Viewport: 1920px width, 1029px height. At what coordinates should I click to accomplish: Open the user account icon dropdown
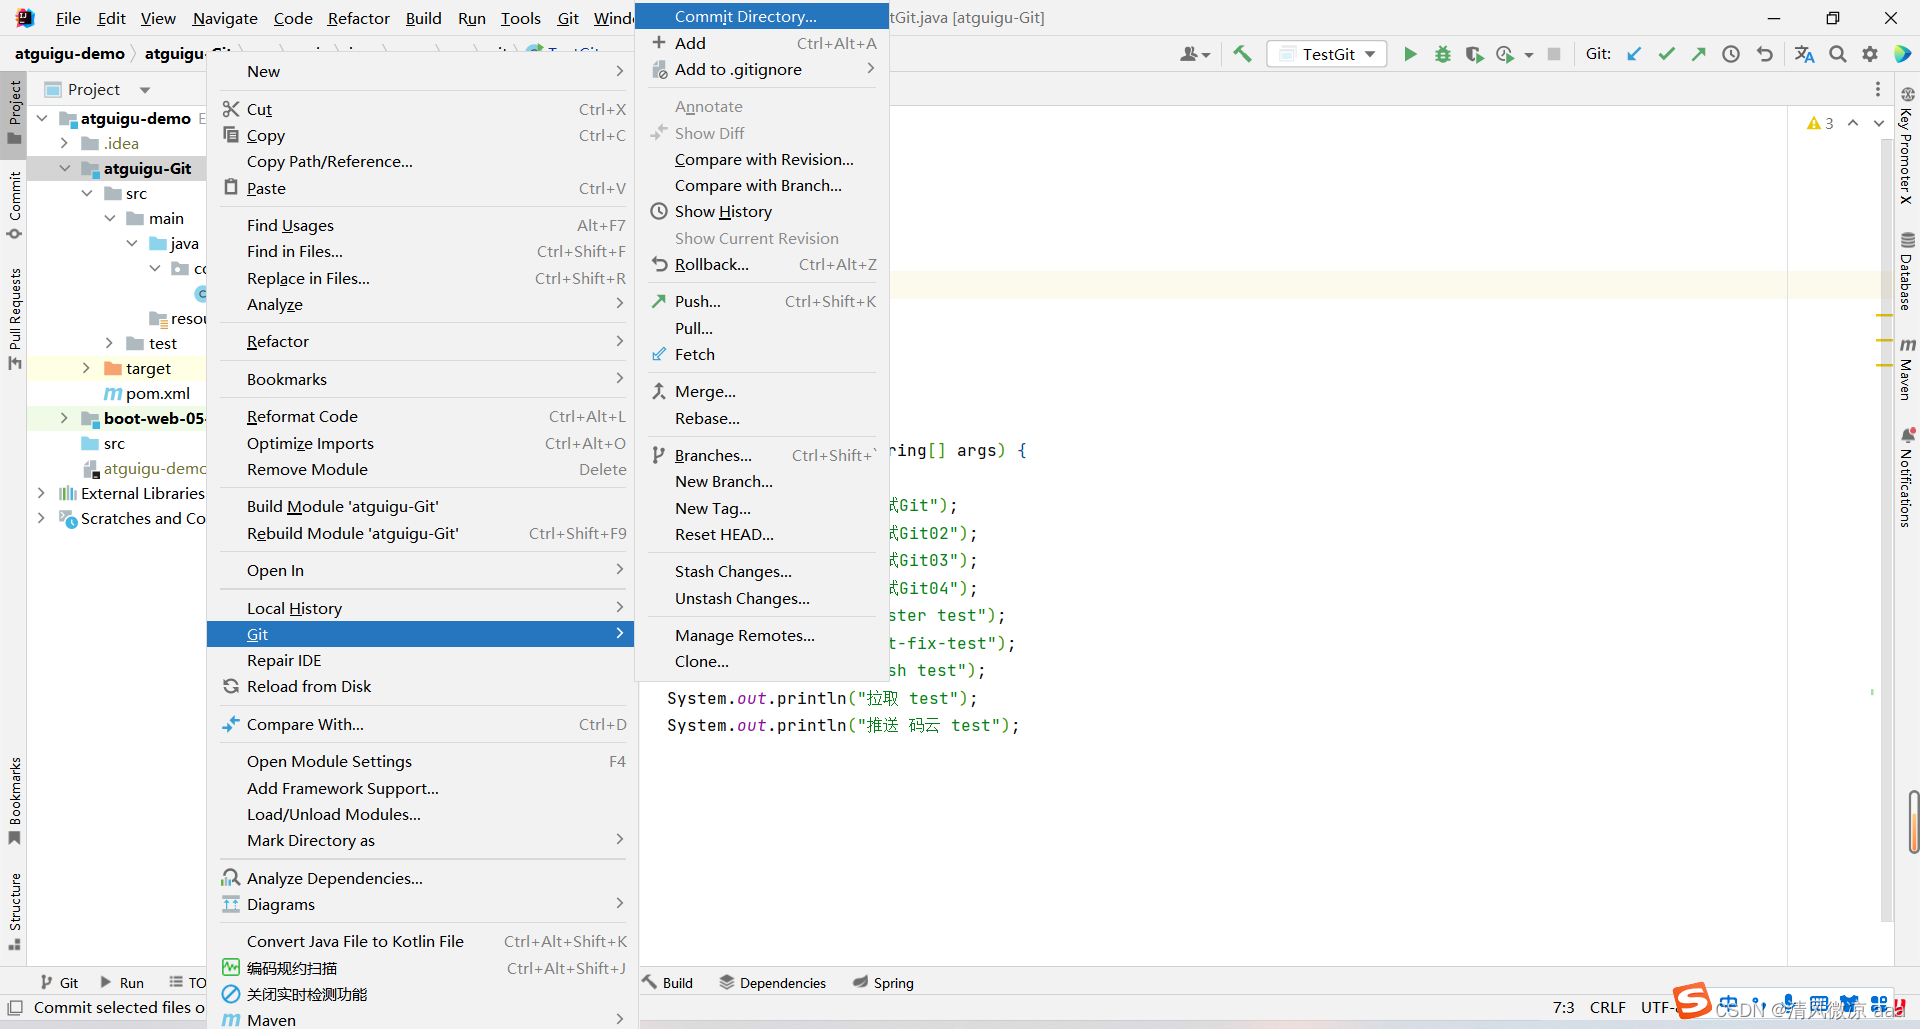click(1195, 54)
